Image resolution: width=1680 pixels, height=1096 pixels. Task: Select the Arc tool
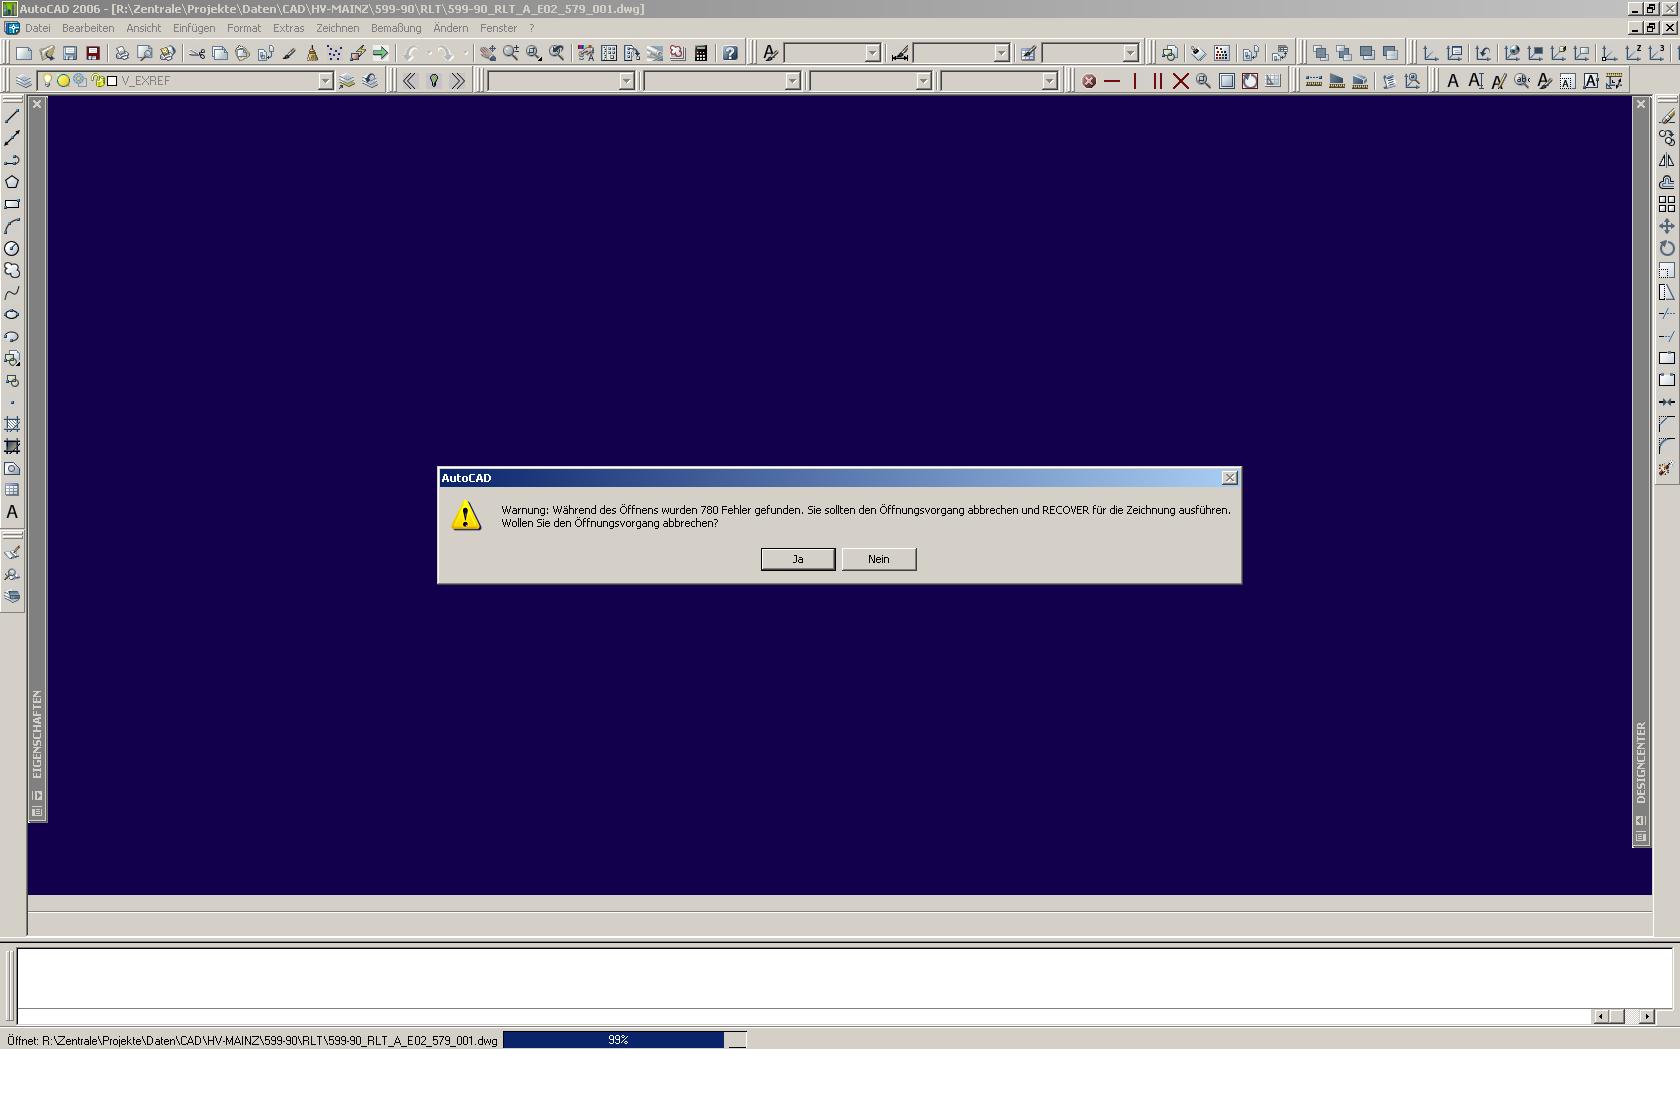[12, 226]
